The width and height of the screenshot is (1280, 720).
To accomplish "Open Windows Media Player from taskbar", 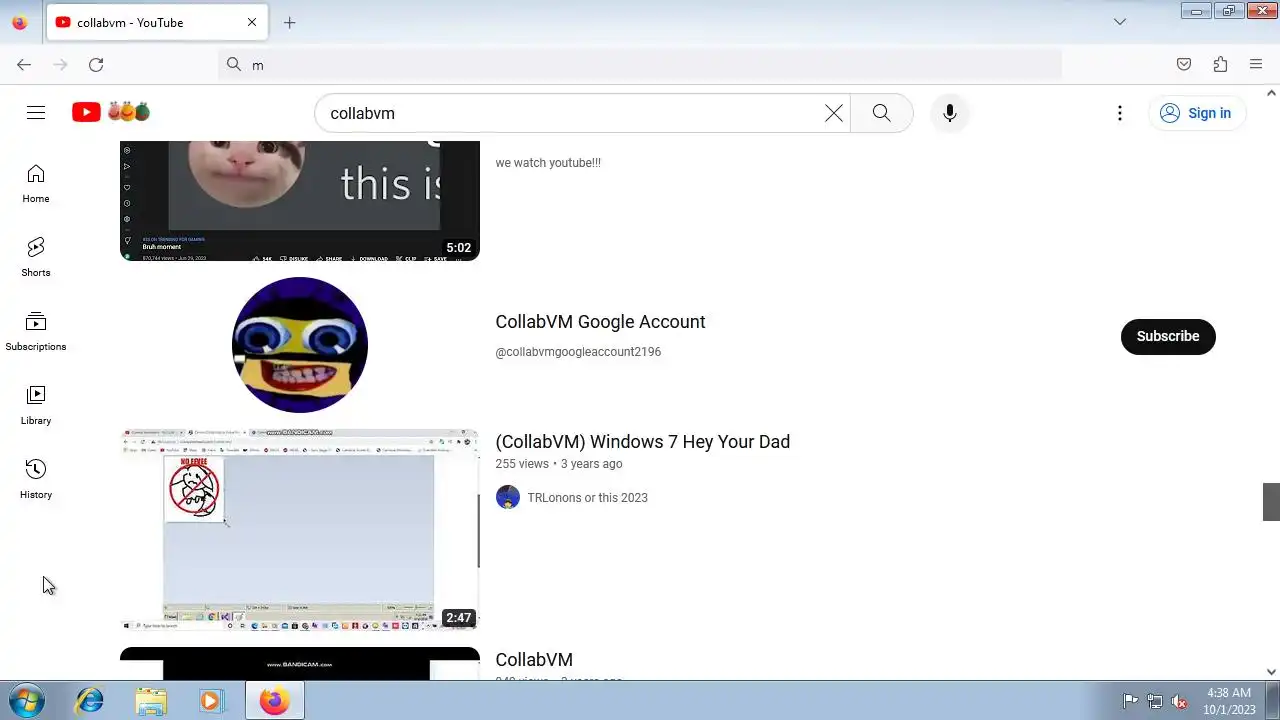I will 211,701.
